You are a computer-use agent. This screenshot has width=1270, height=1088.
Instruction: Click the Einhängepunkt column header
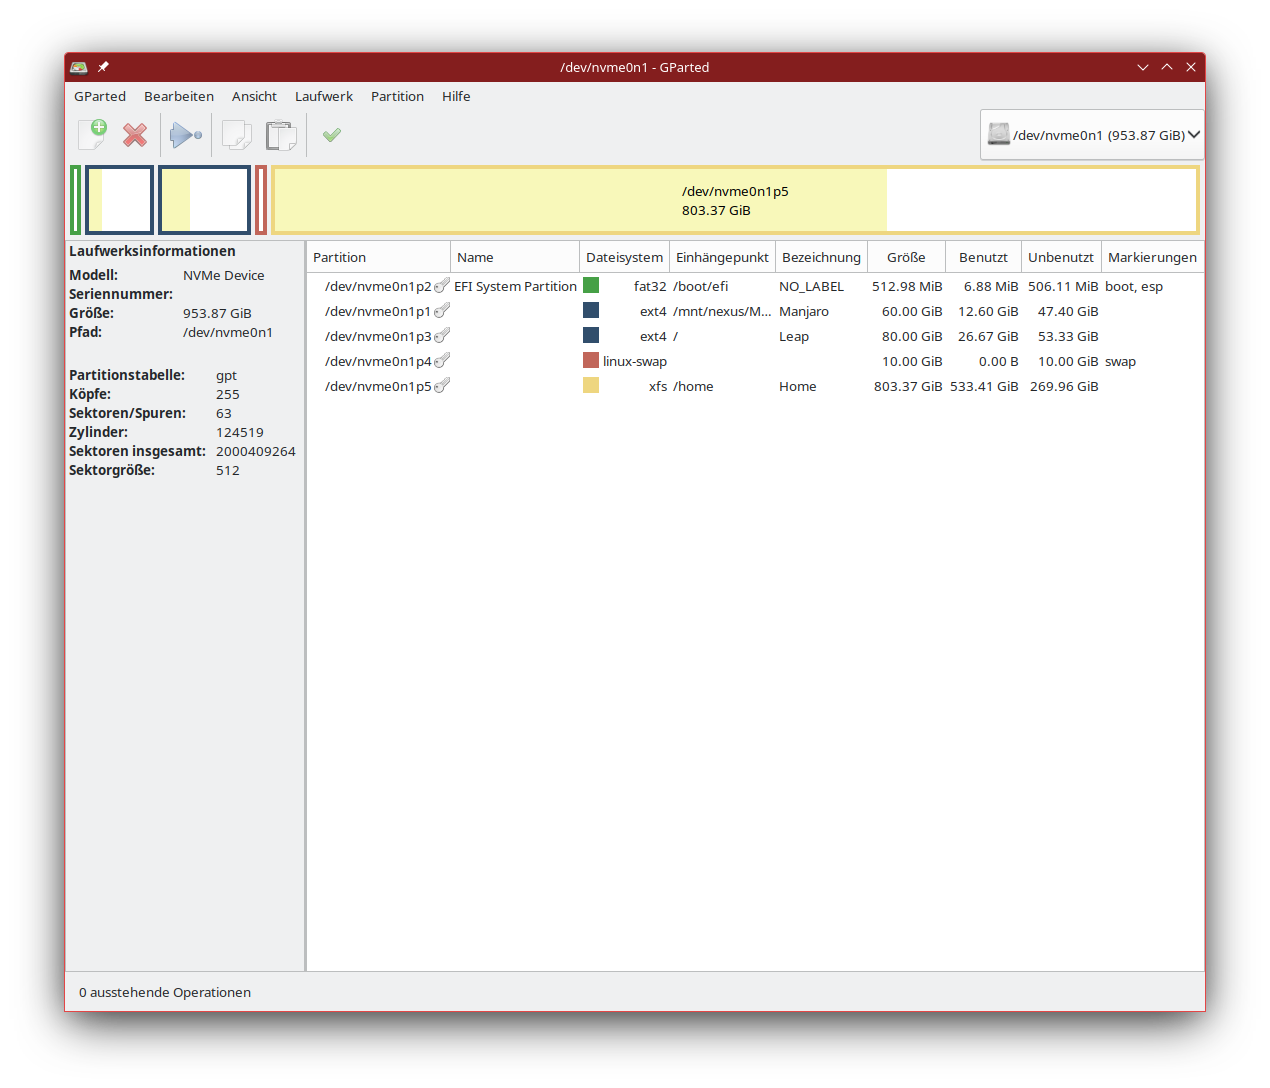pyautogui.click(x=722, y=257)
